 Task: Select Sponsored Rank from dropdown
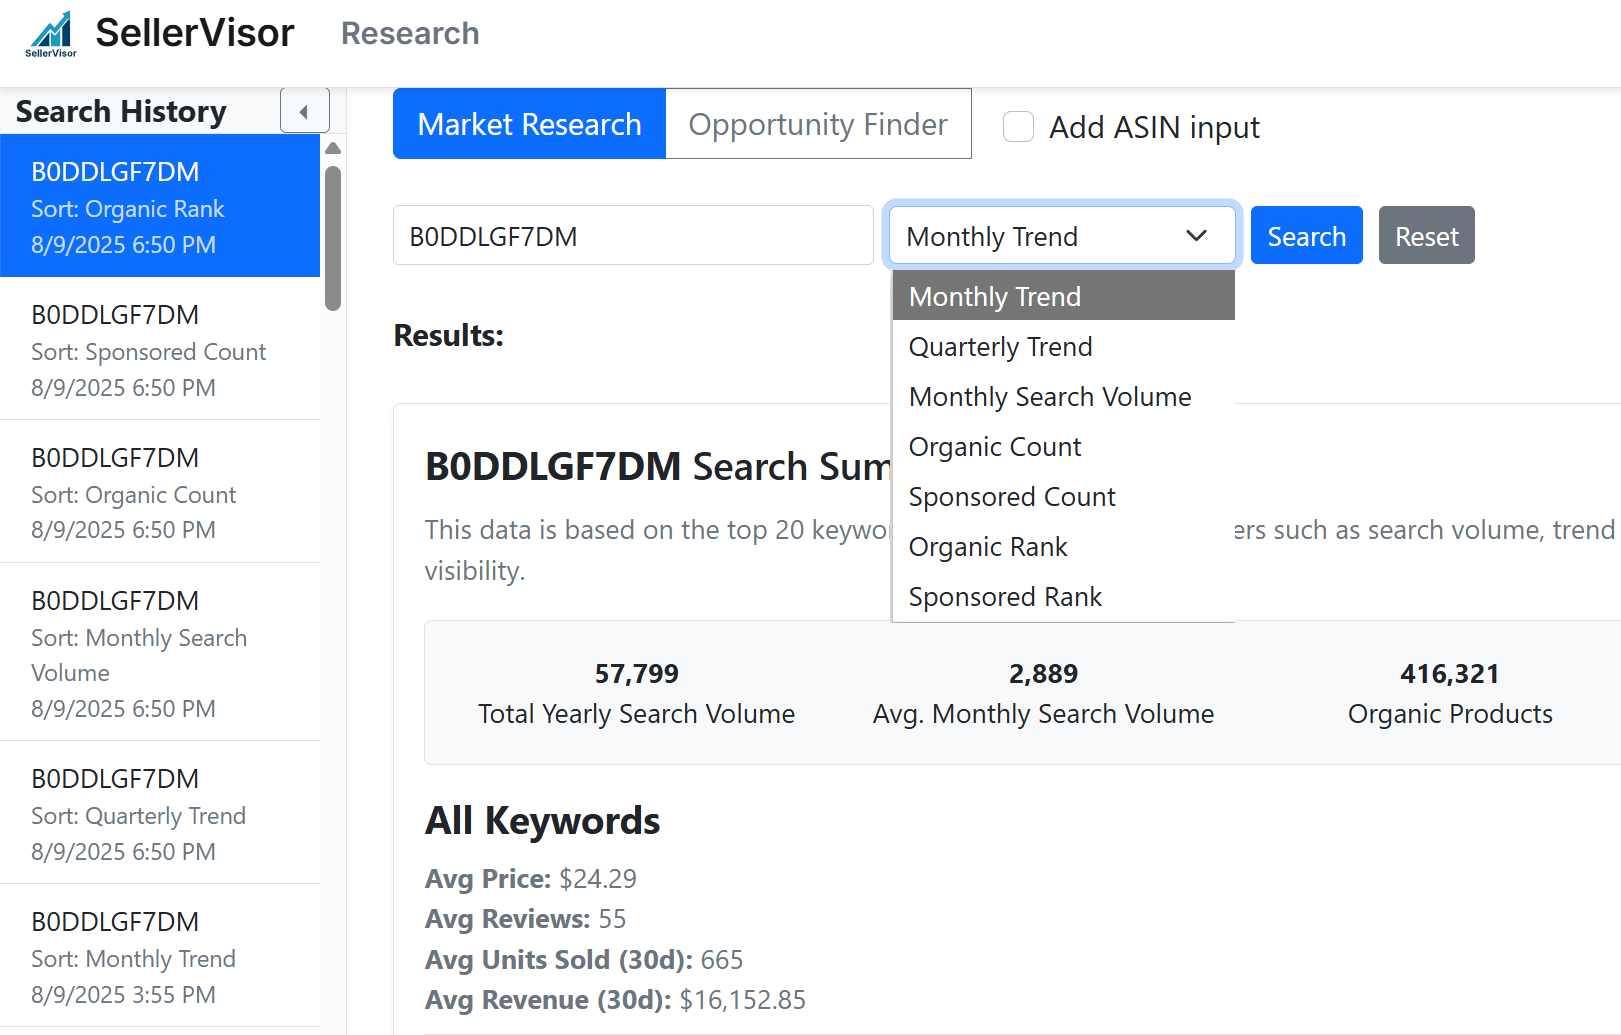(x=1004, y=597)
